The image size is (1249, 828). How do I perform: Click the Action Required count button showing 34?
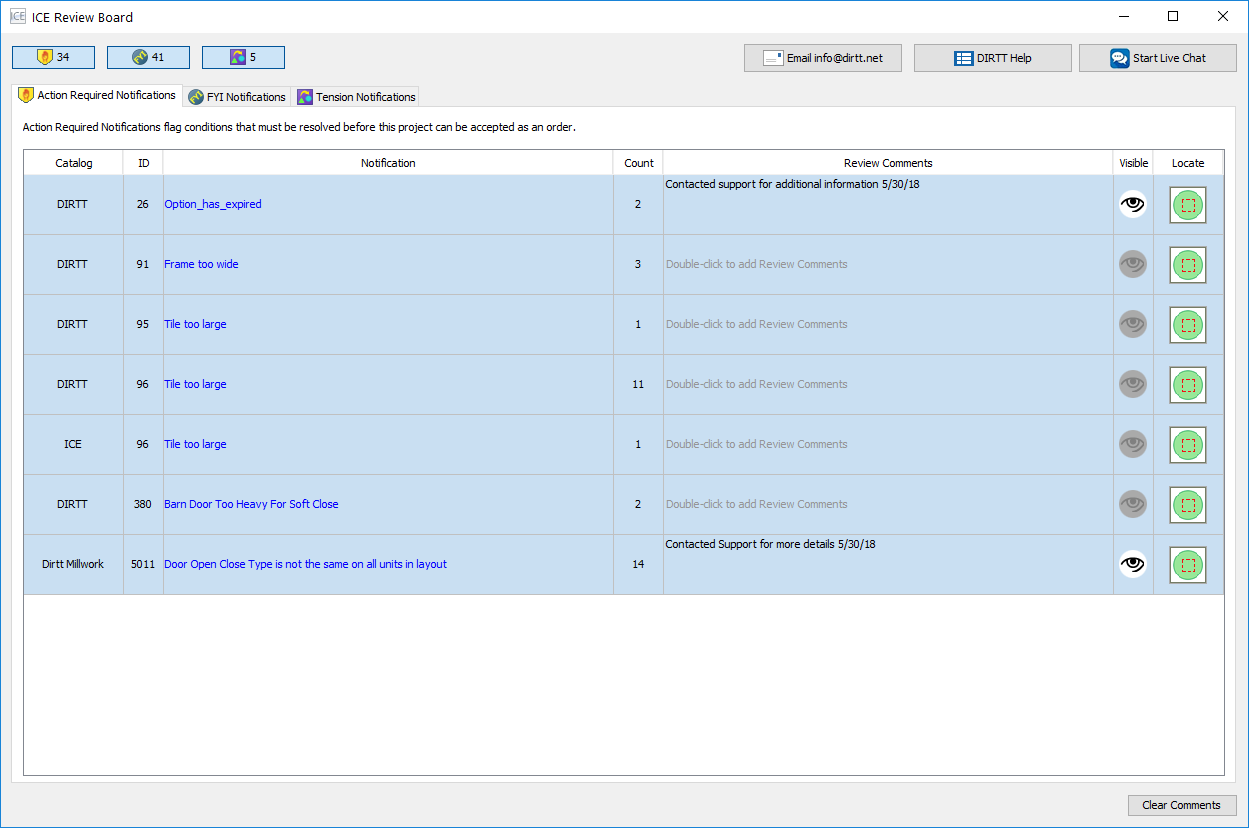(53, 58)
